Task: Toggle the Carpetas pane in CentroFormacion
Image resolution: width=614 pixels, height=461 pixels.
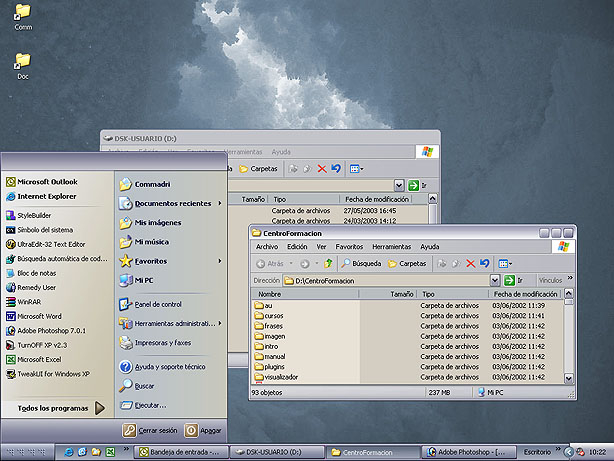Action: [x=406, y=263]
